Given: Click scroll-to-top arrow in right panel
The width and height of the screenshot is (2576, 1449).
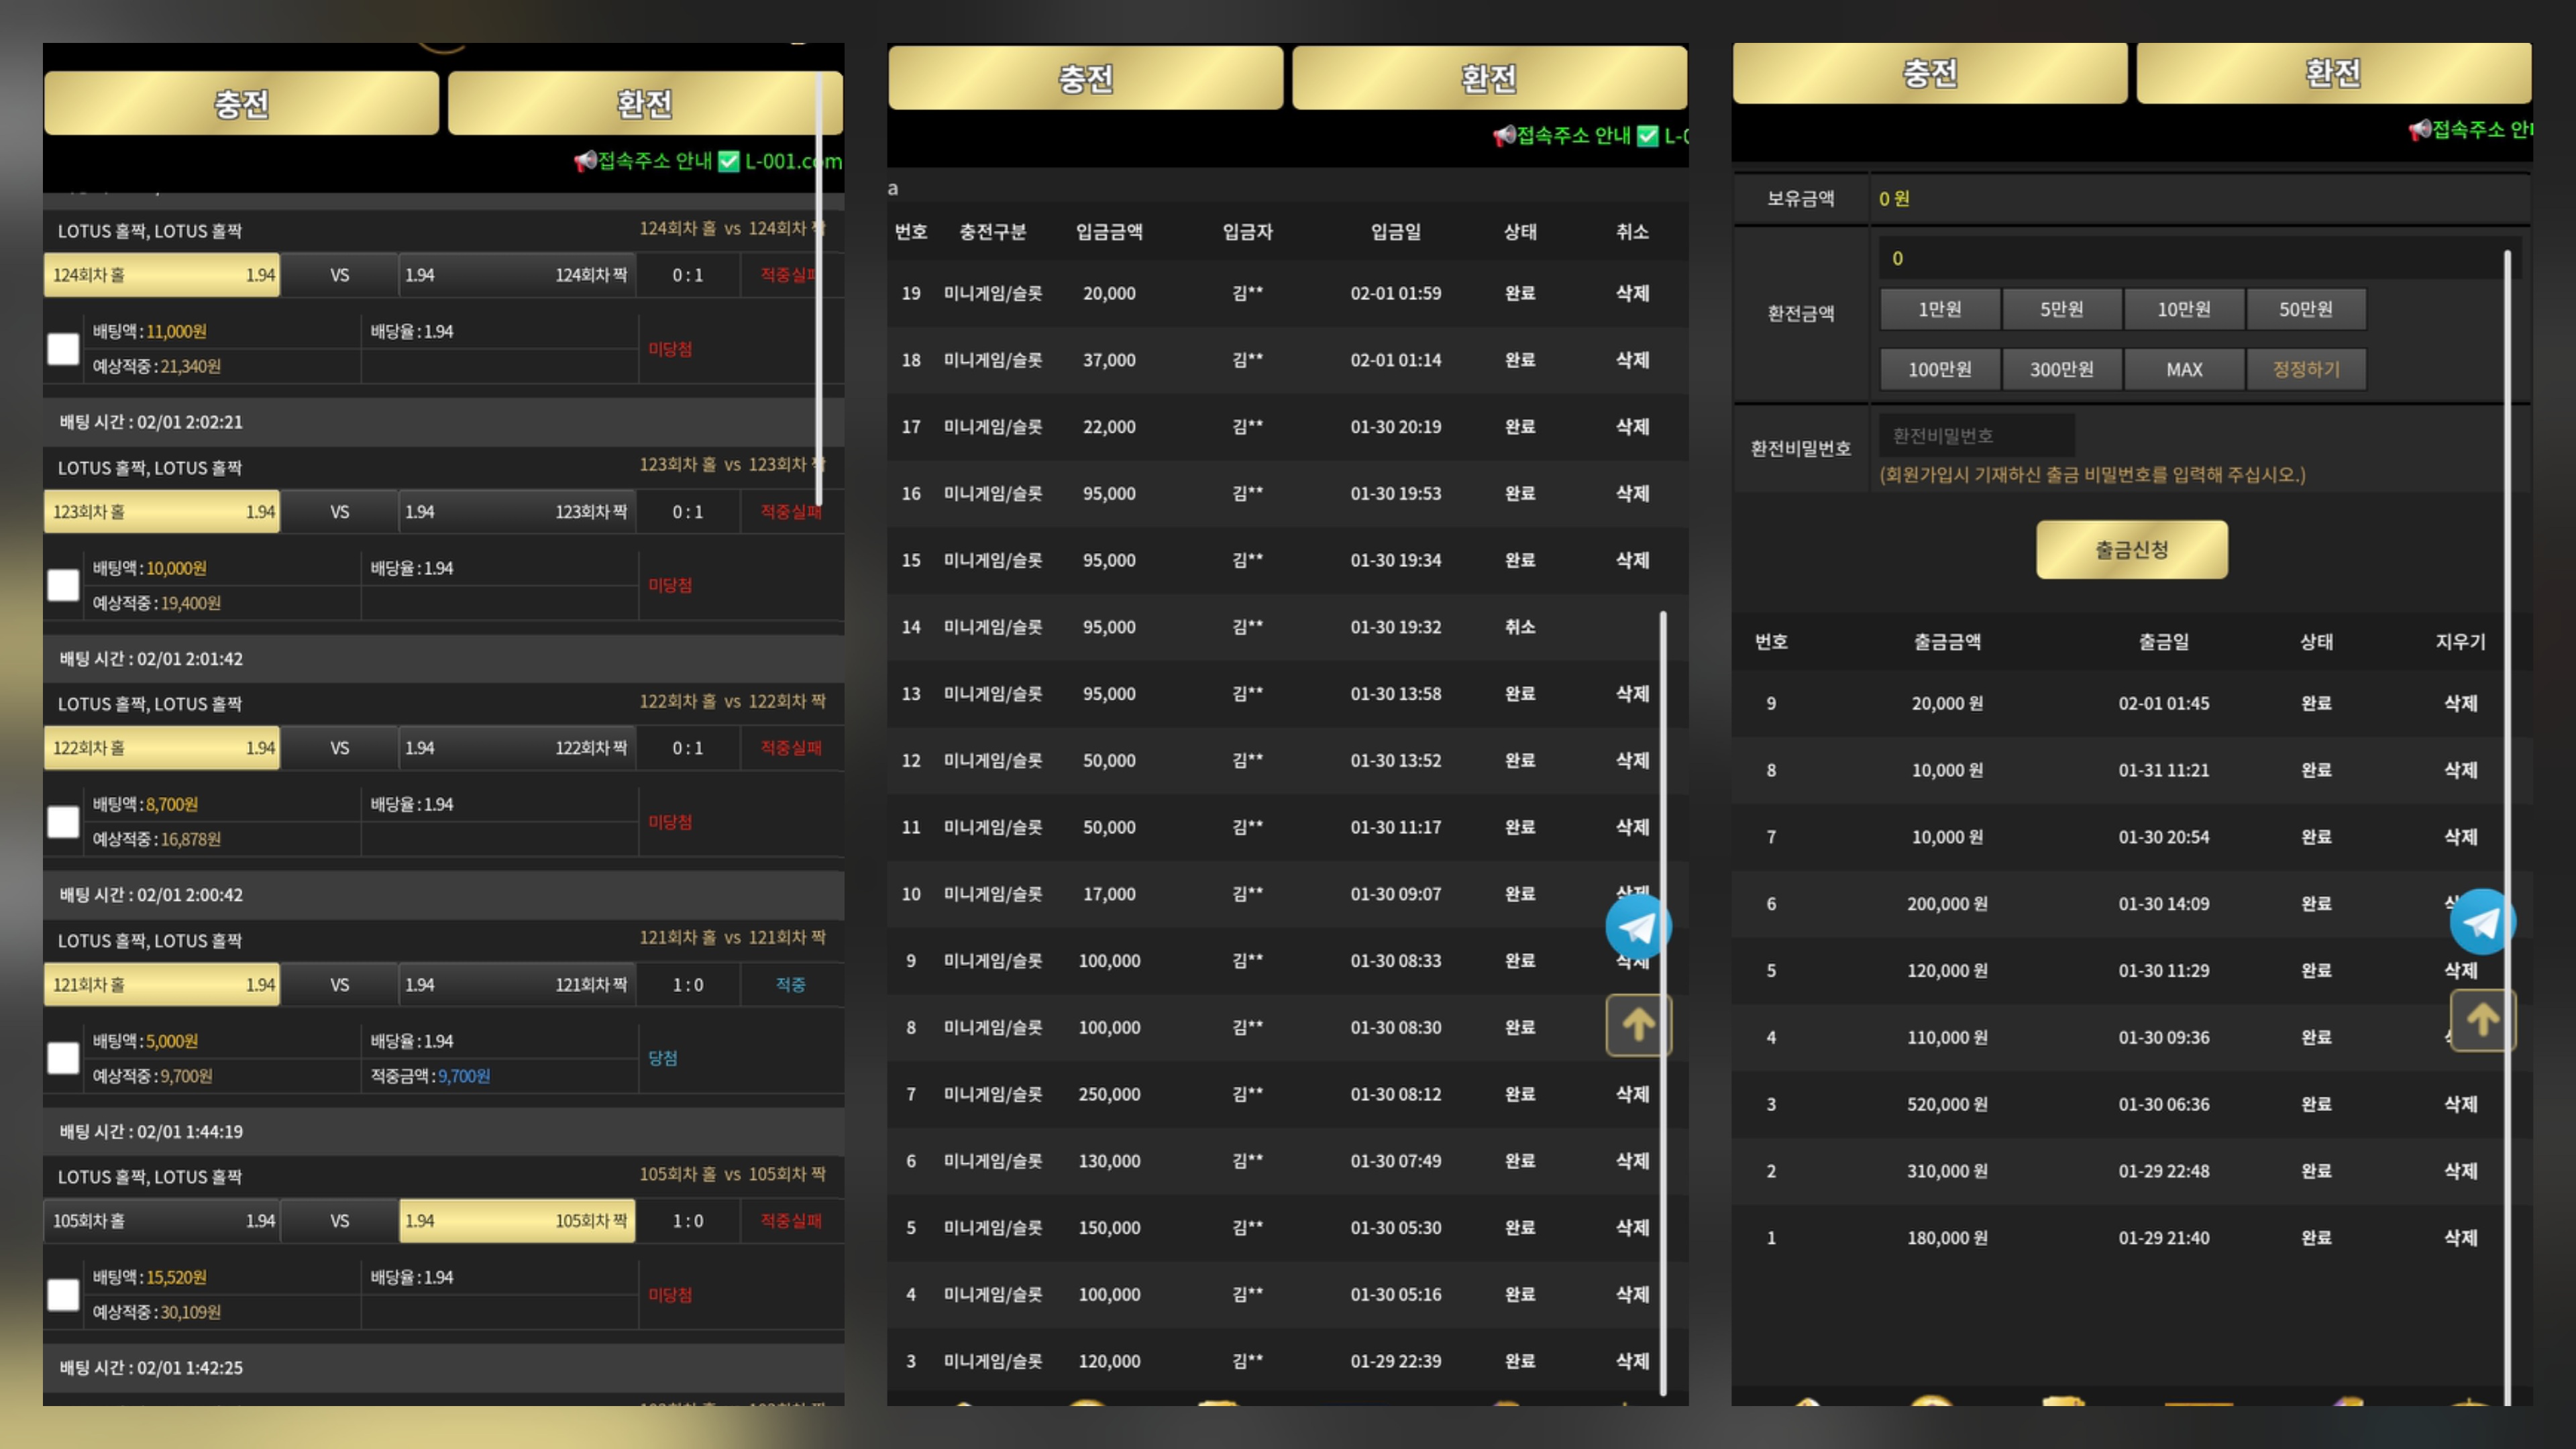Looking at the screenshot, I should click(2482, 1020).
